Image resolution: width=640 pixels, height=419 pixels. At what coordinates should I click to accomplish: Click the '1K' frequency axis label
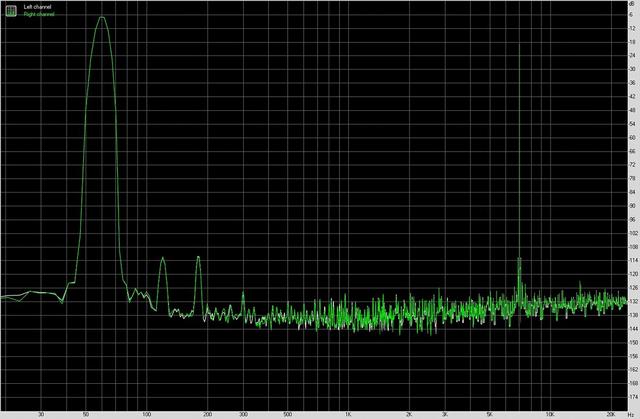tap(348, 415)
